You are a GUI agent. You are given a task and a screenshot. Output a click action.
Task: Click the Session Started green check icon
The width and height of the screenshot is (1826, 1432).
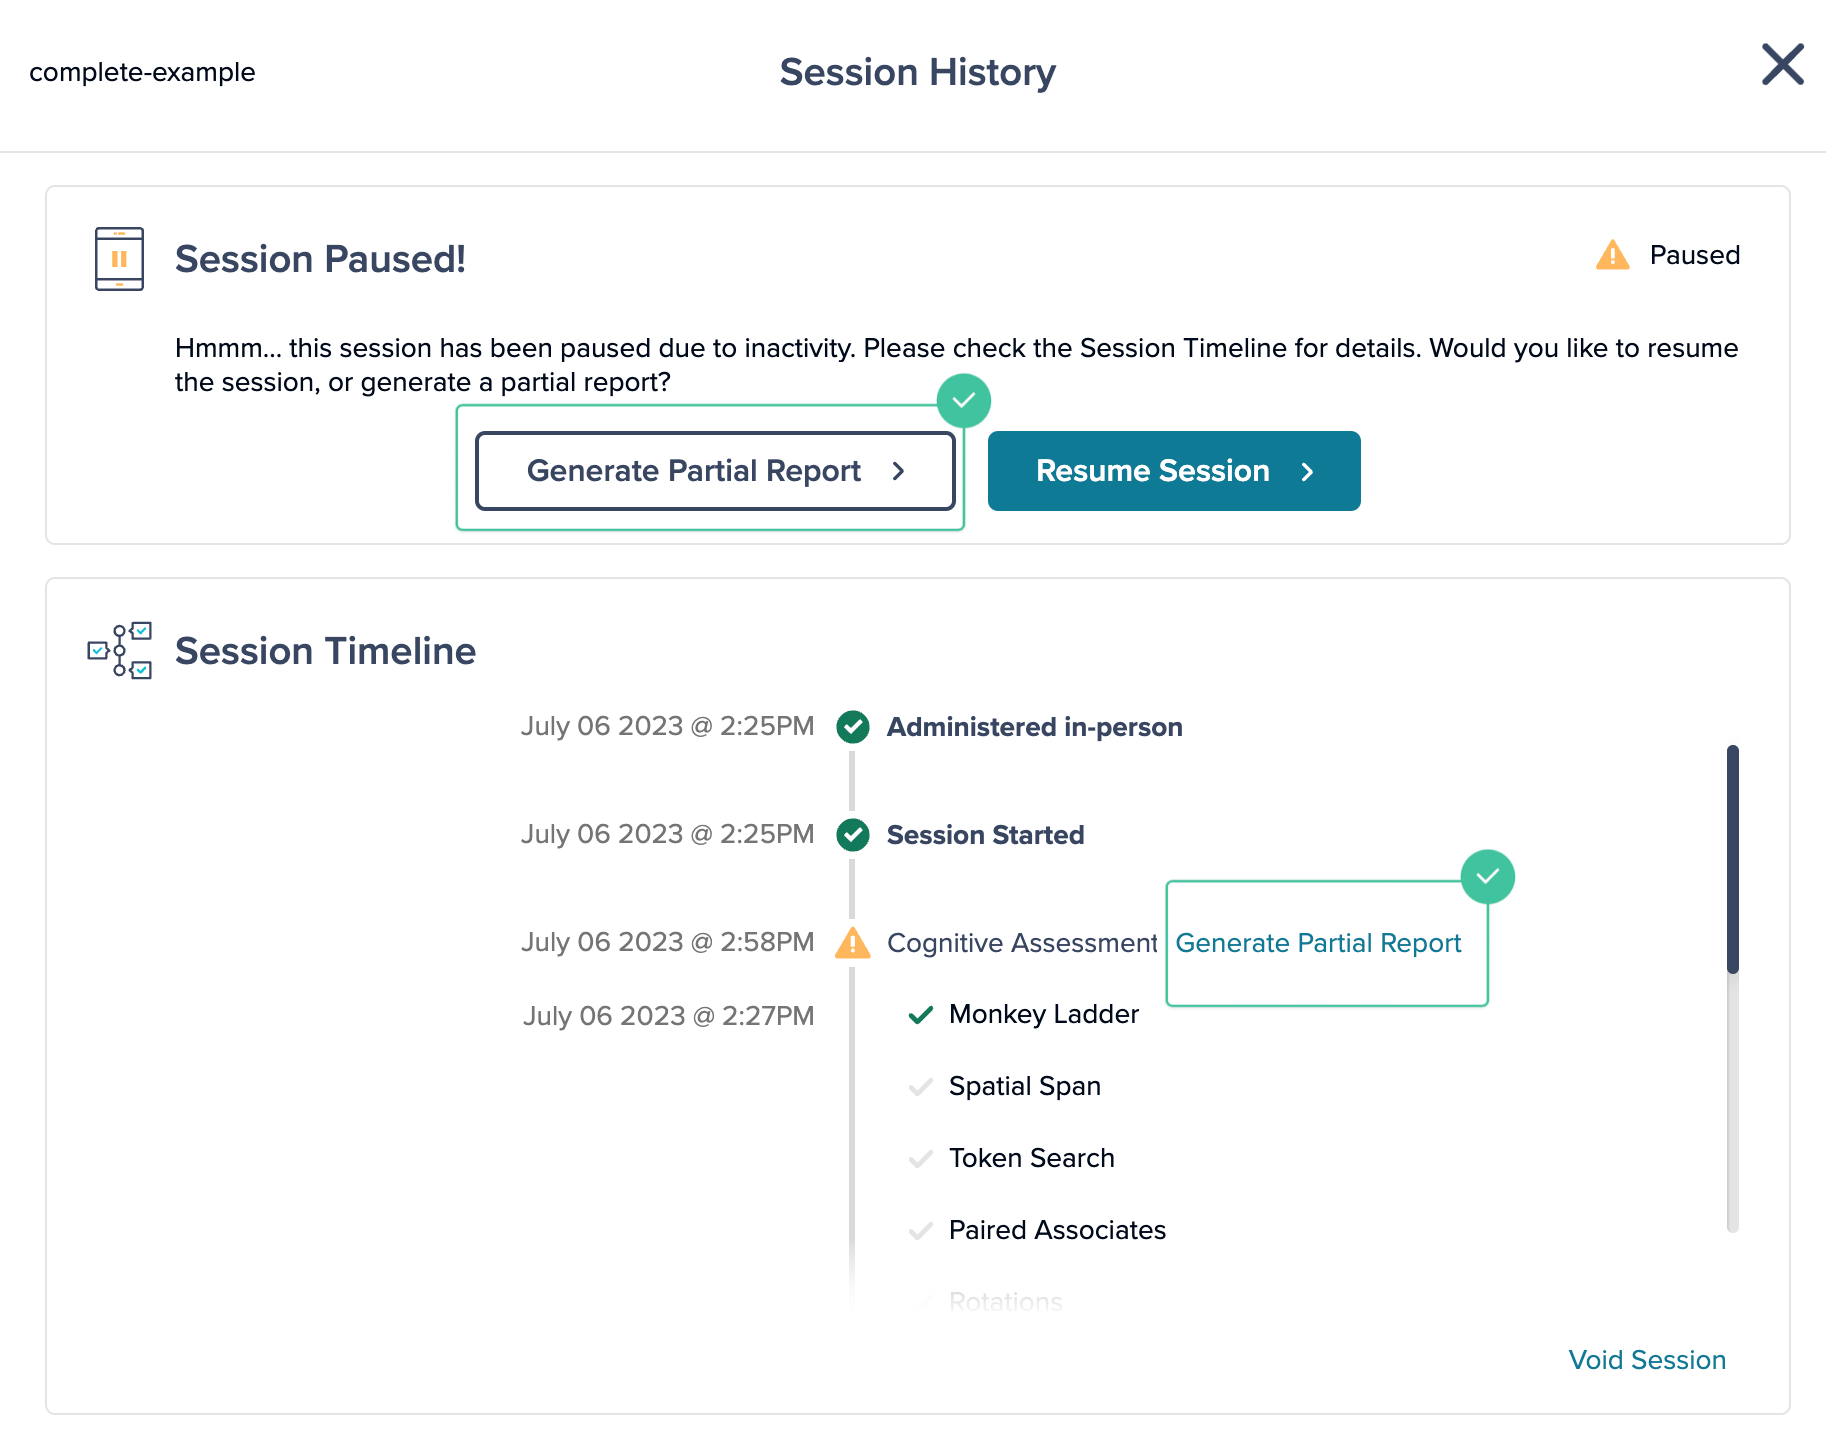(x=853, y=835)
